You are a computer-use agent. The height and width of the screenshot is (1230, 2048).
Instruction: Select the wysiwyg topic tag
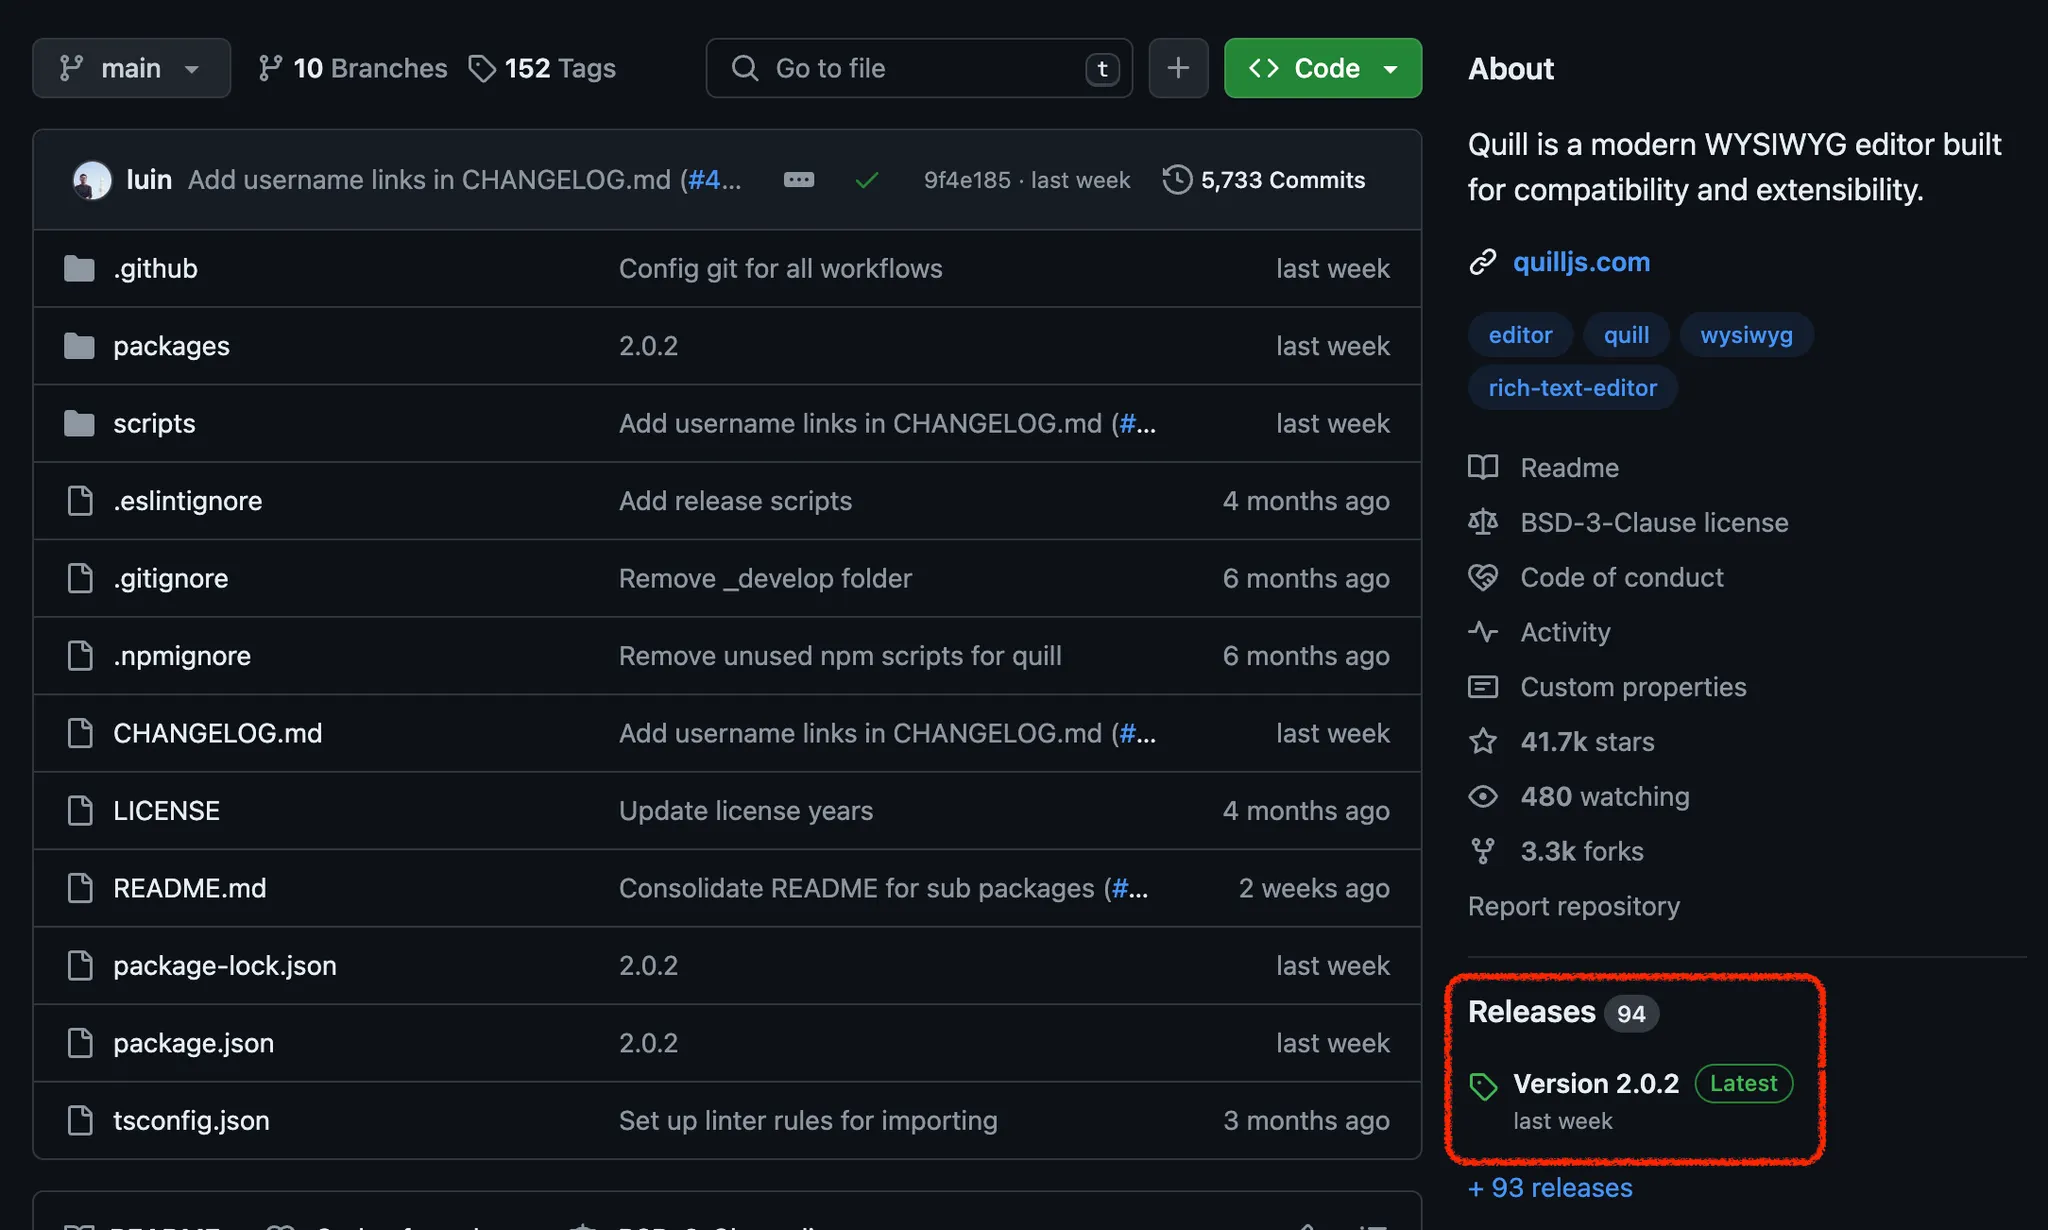[1746, 335]
